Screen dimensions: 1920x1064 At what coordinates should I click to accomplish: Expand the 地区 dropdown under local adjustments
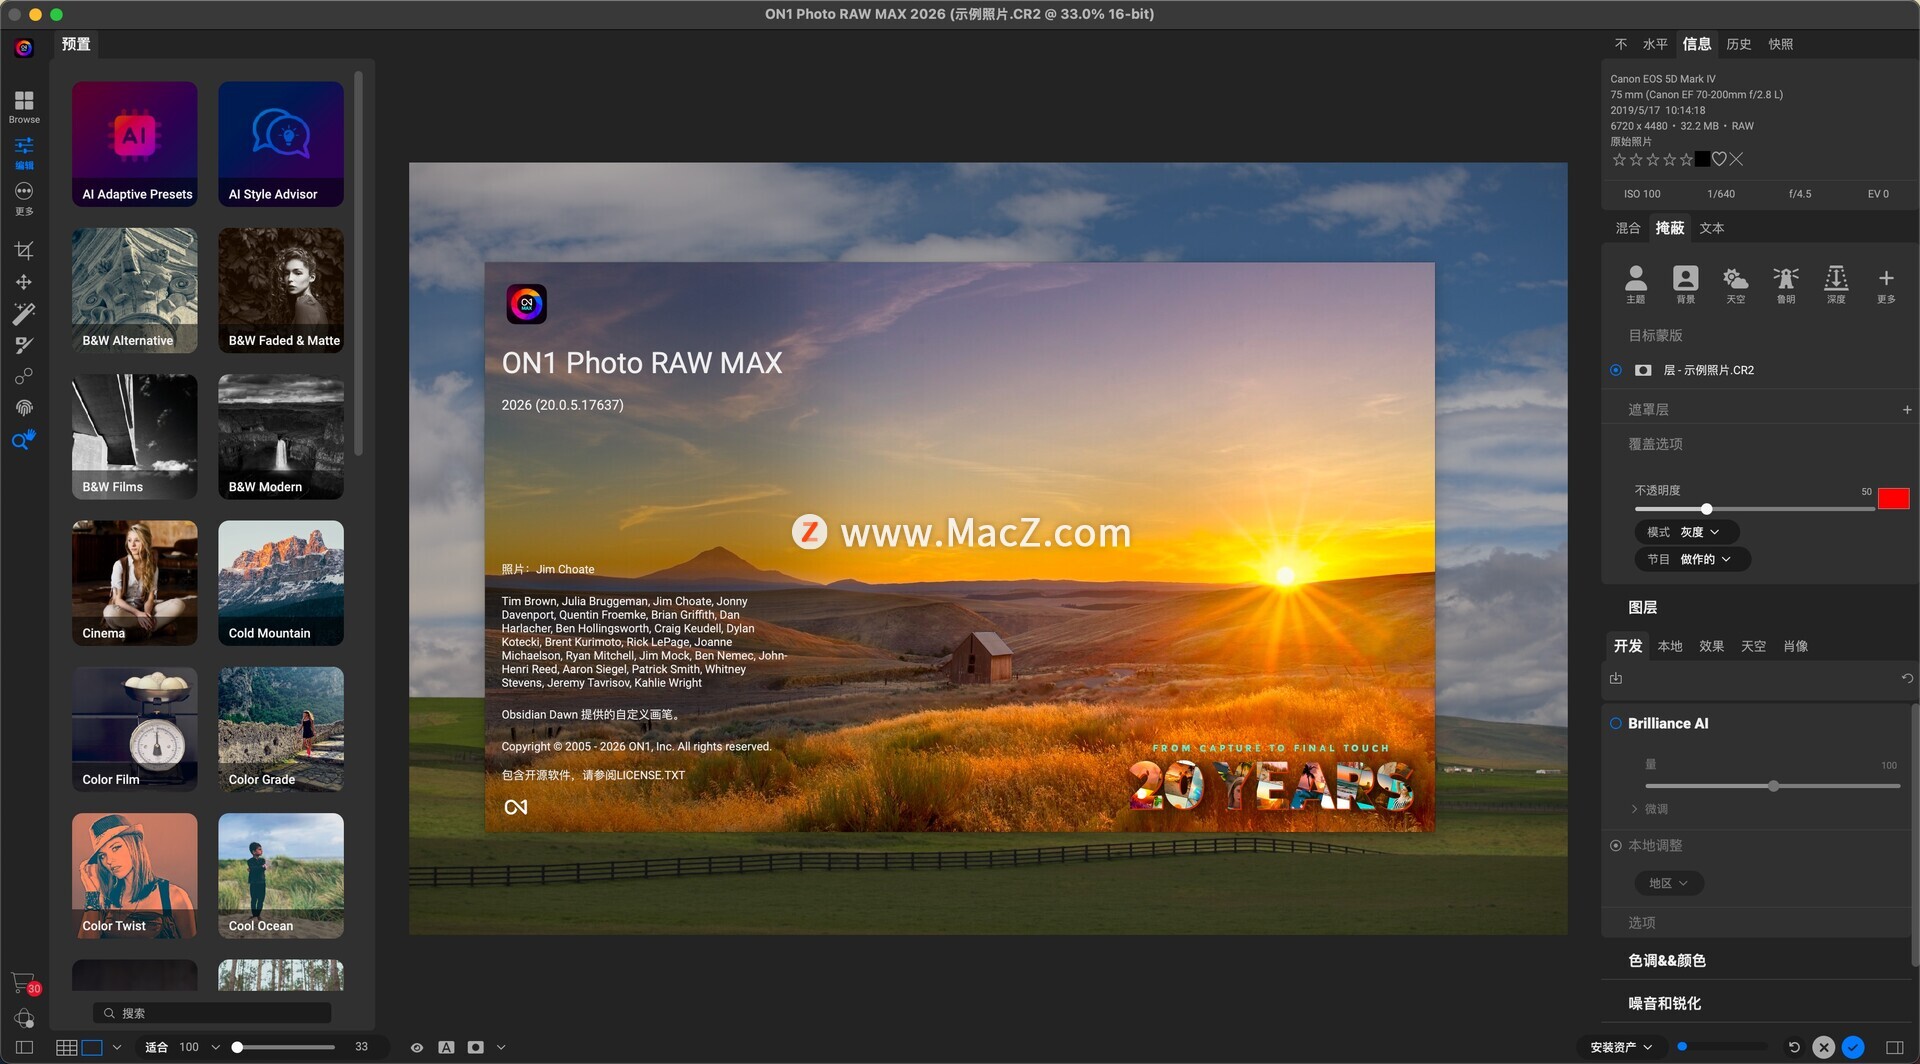point(1668,883)
